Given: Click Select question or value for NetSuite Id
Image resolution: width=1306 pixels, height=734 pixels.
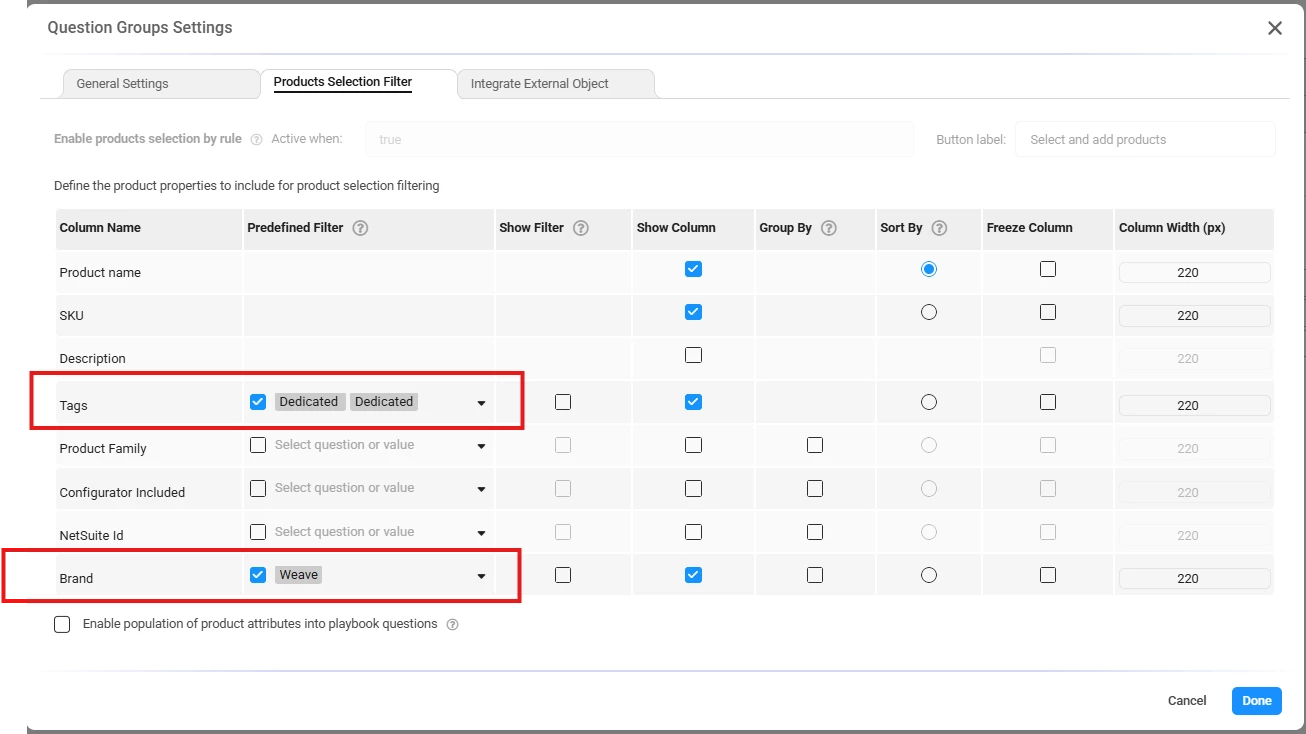Looking at the screenshot, I should [x=344, y=532].
